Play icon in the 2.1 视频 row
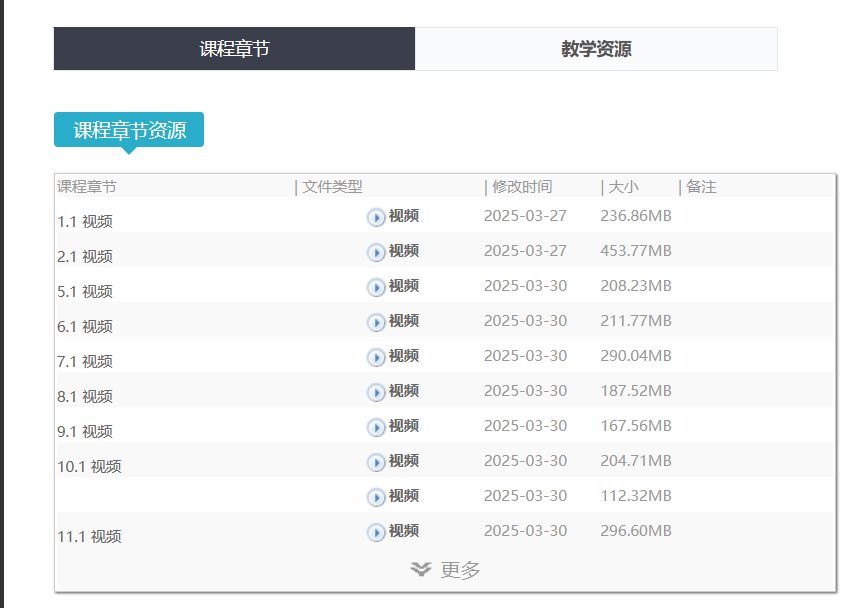 tap(376, 253)
